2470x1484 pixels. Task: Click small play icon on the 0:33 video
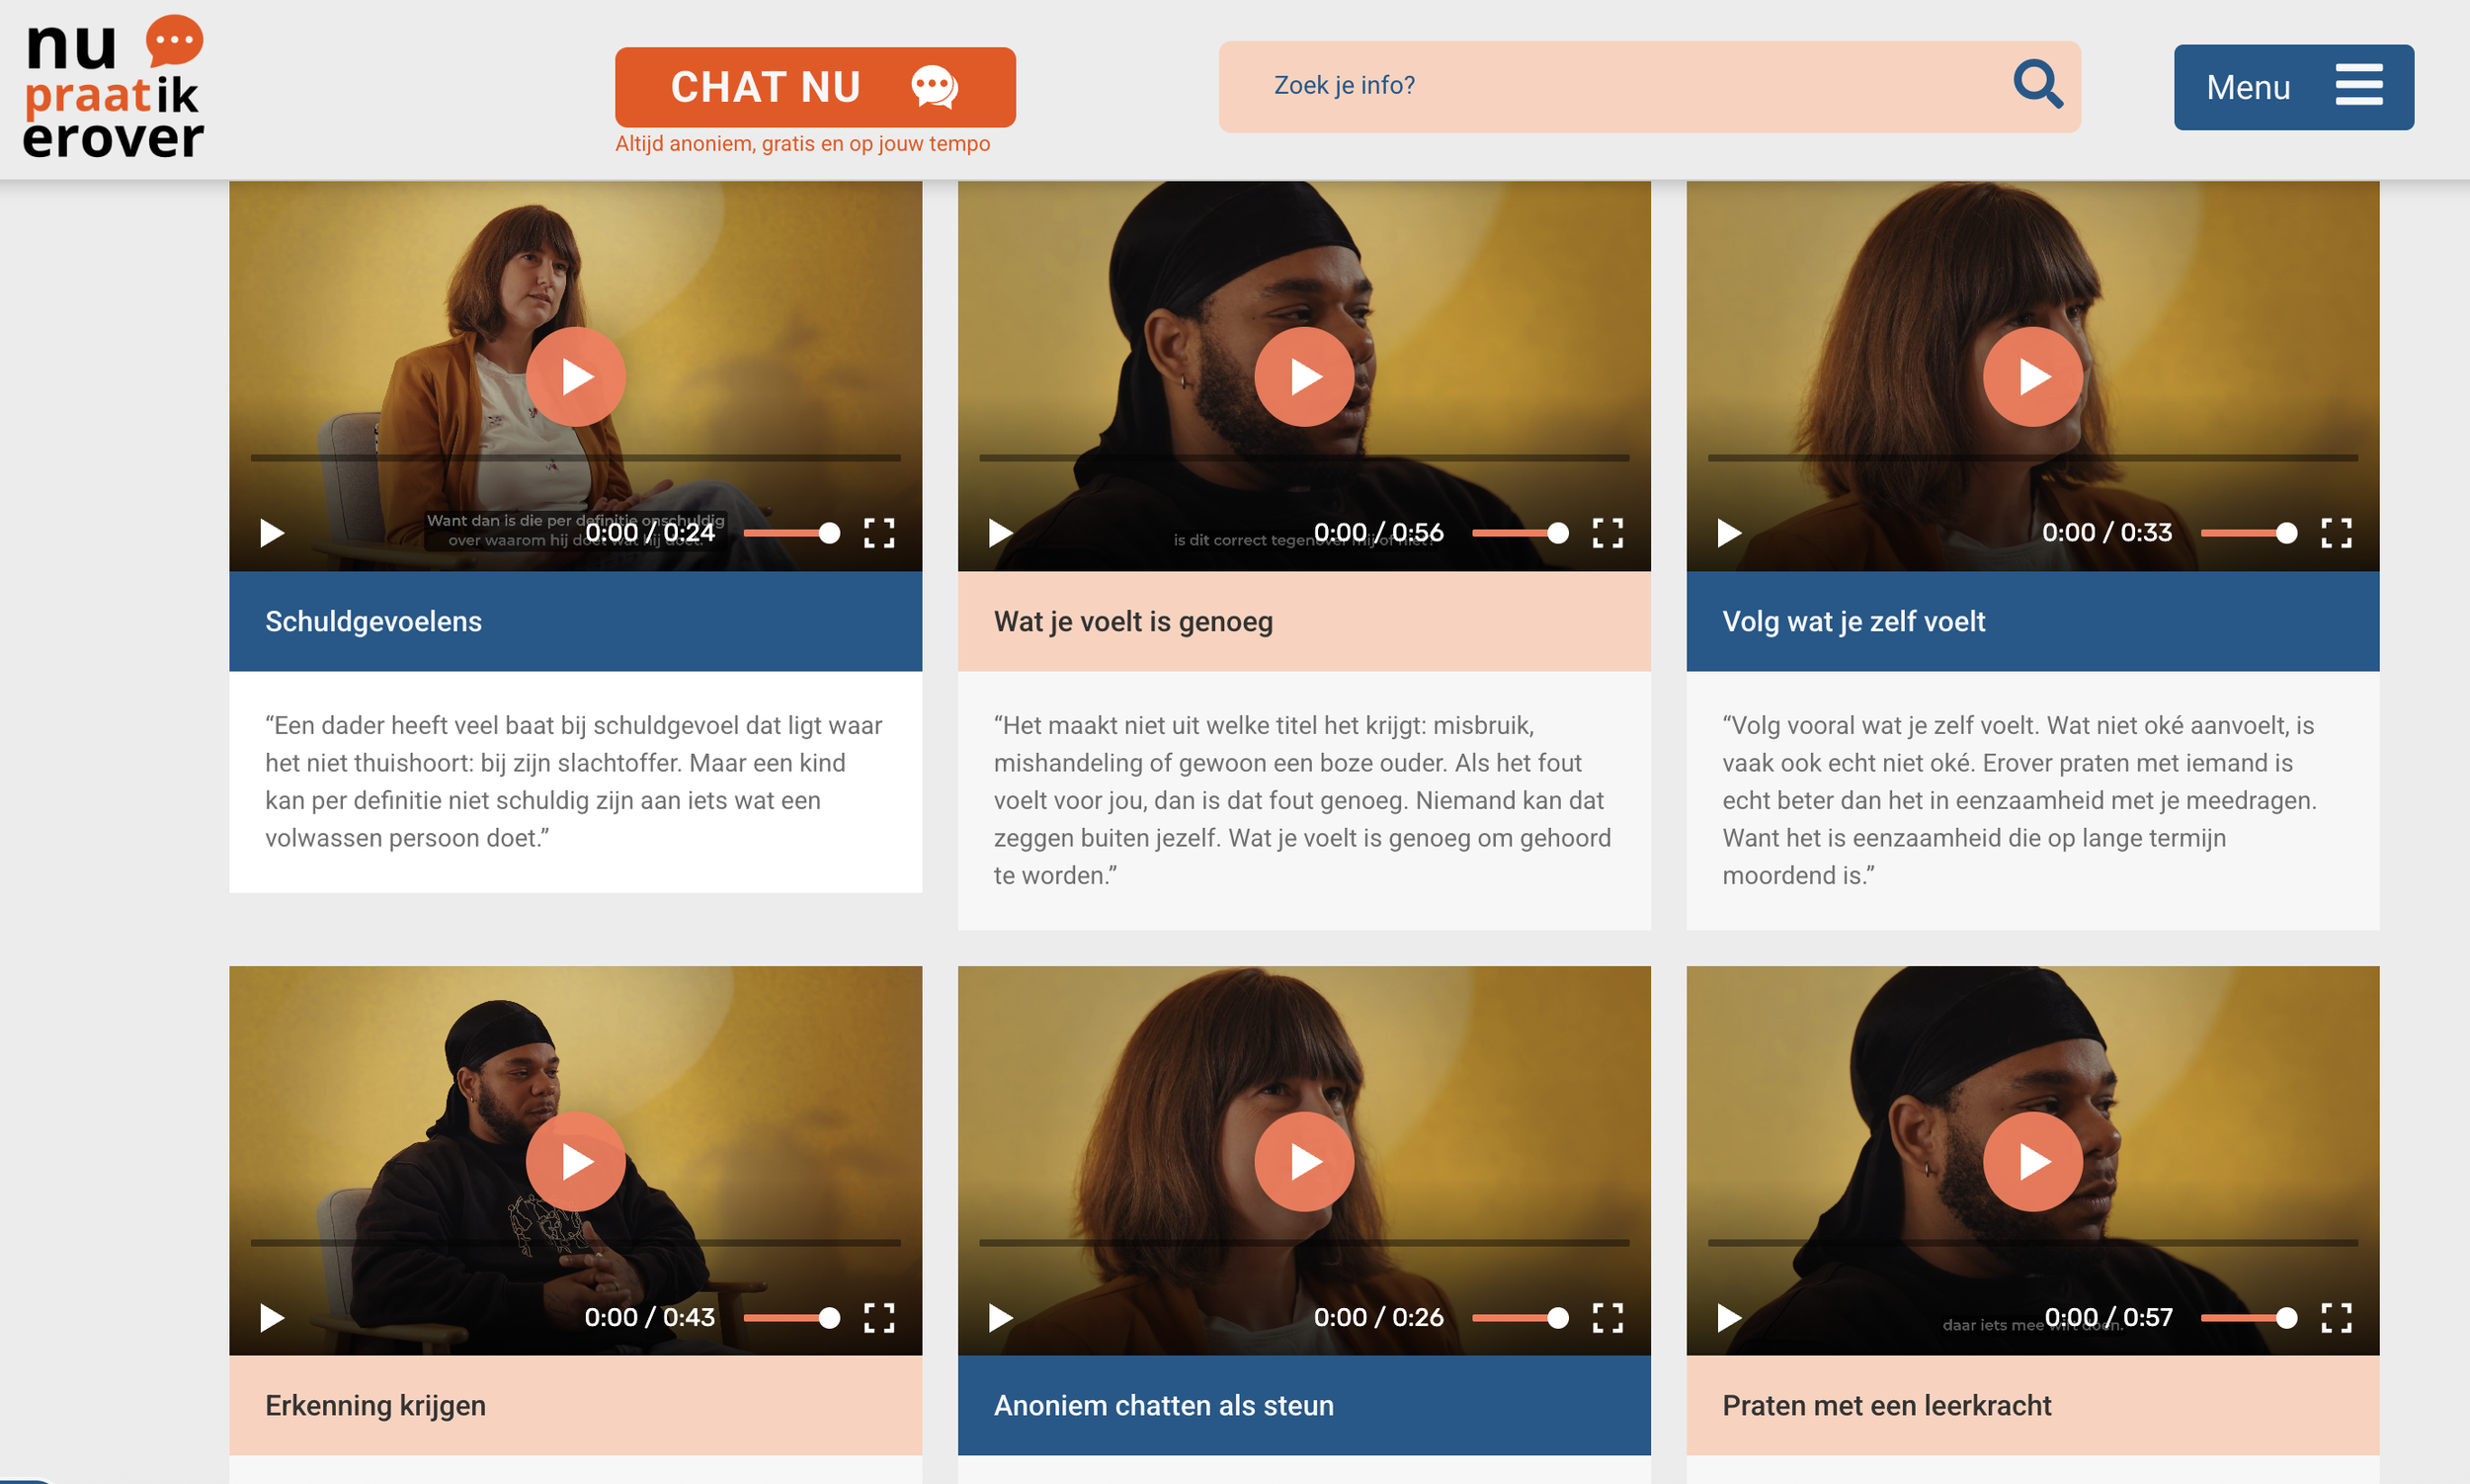click(1729, 533)
